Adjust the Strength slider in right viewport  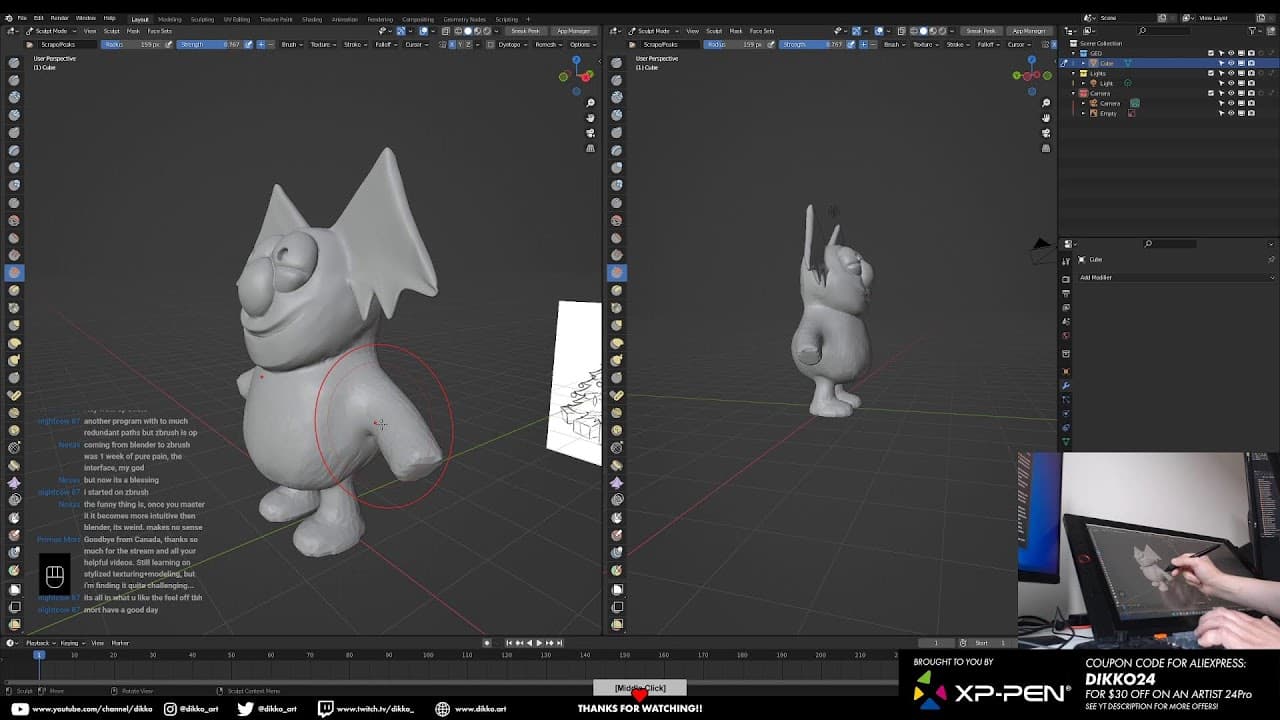[812, 44]
